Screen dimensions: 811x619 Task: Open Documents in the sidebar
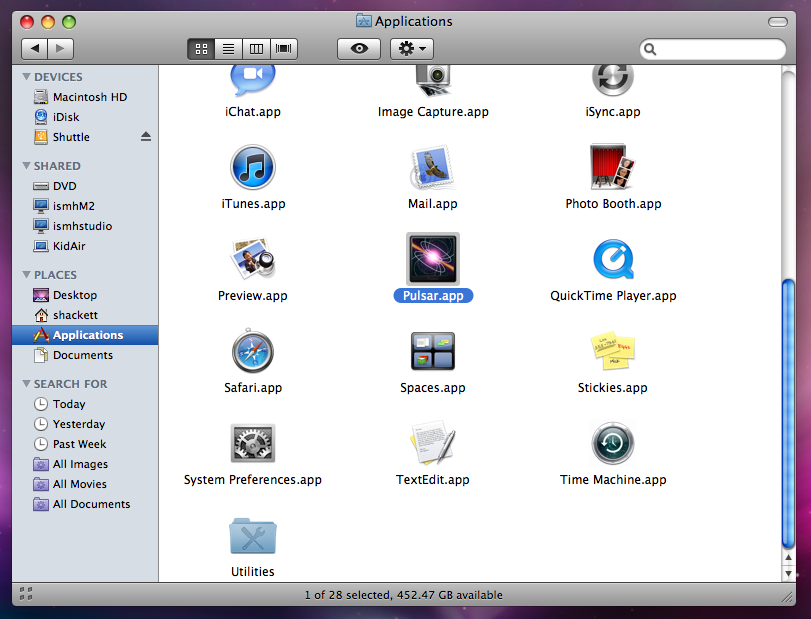click(85, 355)
